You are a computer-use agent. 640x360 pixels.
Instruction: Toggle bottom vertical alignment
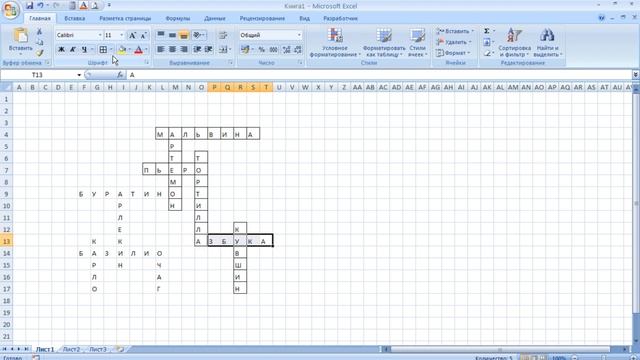[x=184, y=35]
